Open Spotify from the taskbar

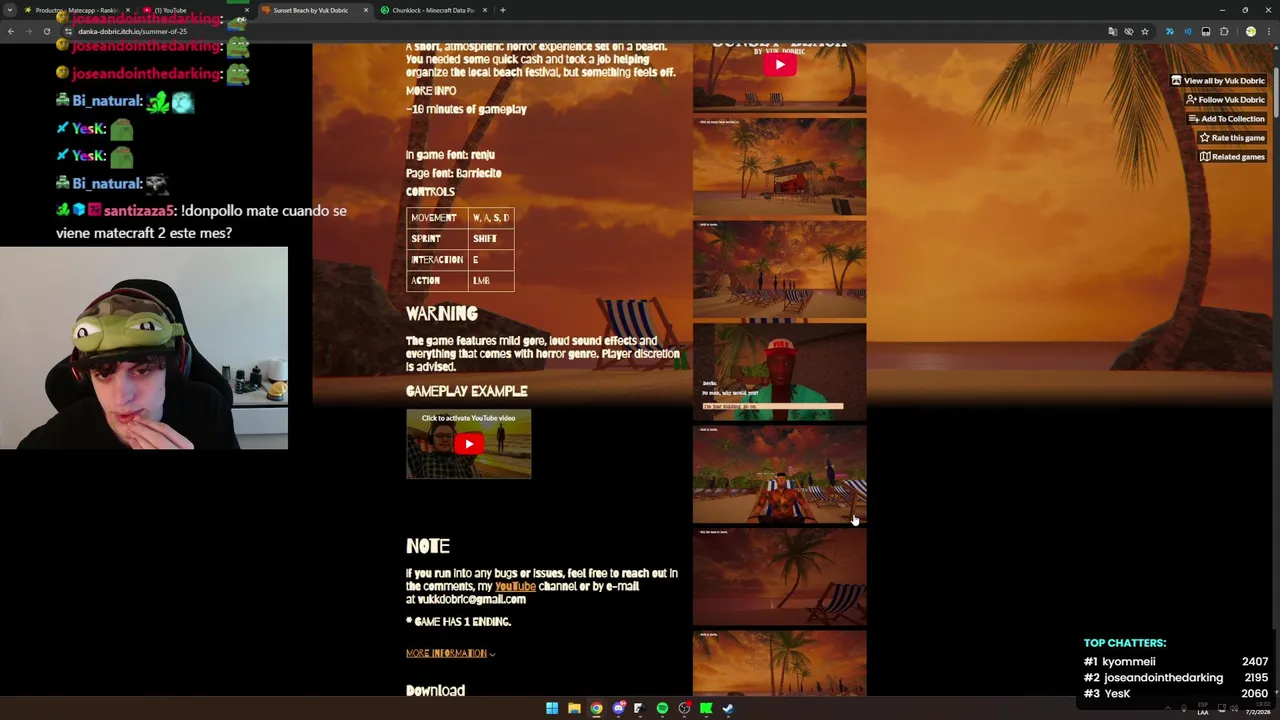(x=662, y=708)
